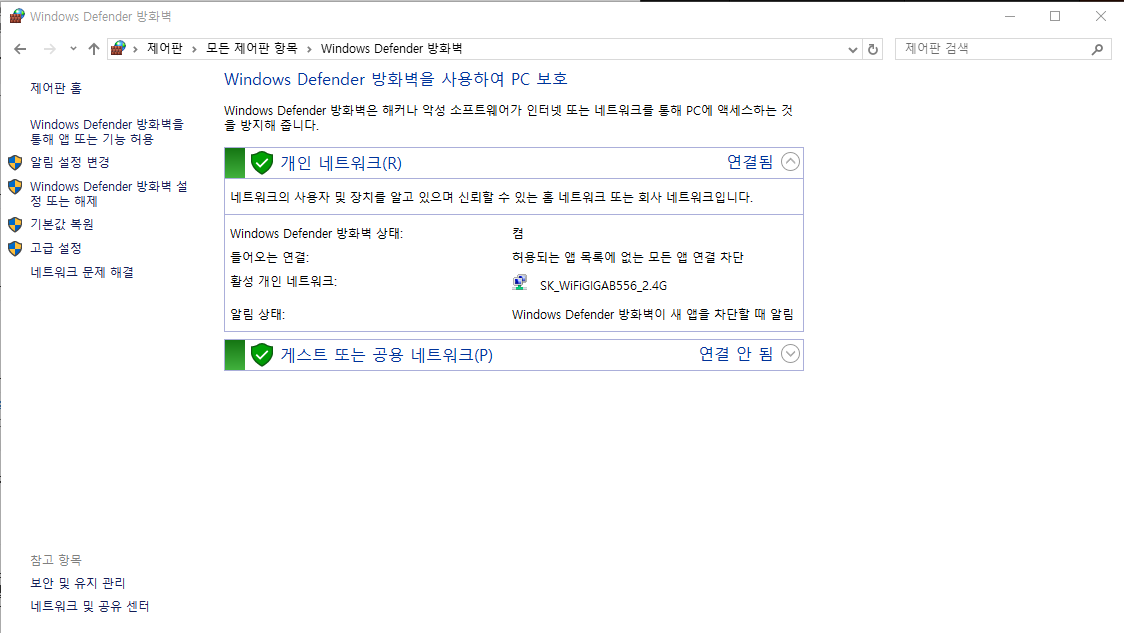Click the shield icon beside 알림 설정 변경

[x=14, y=162]
